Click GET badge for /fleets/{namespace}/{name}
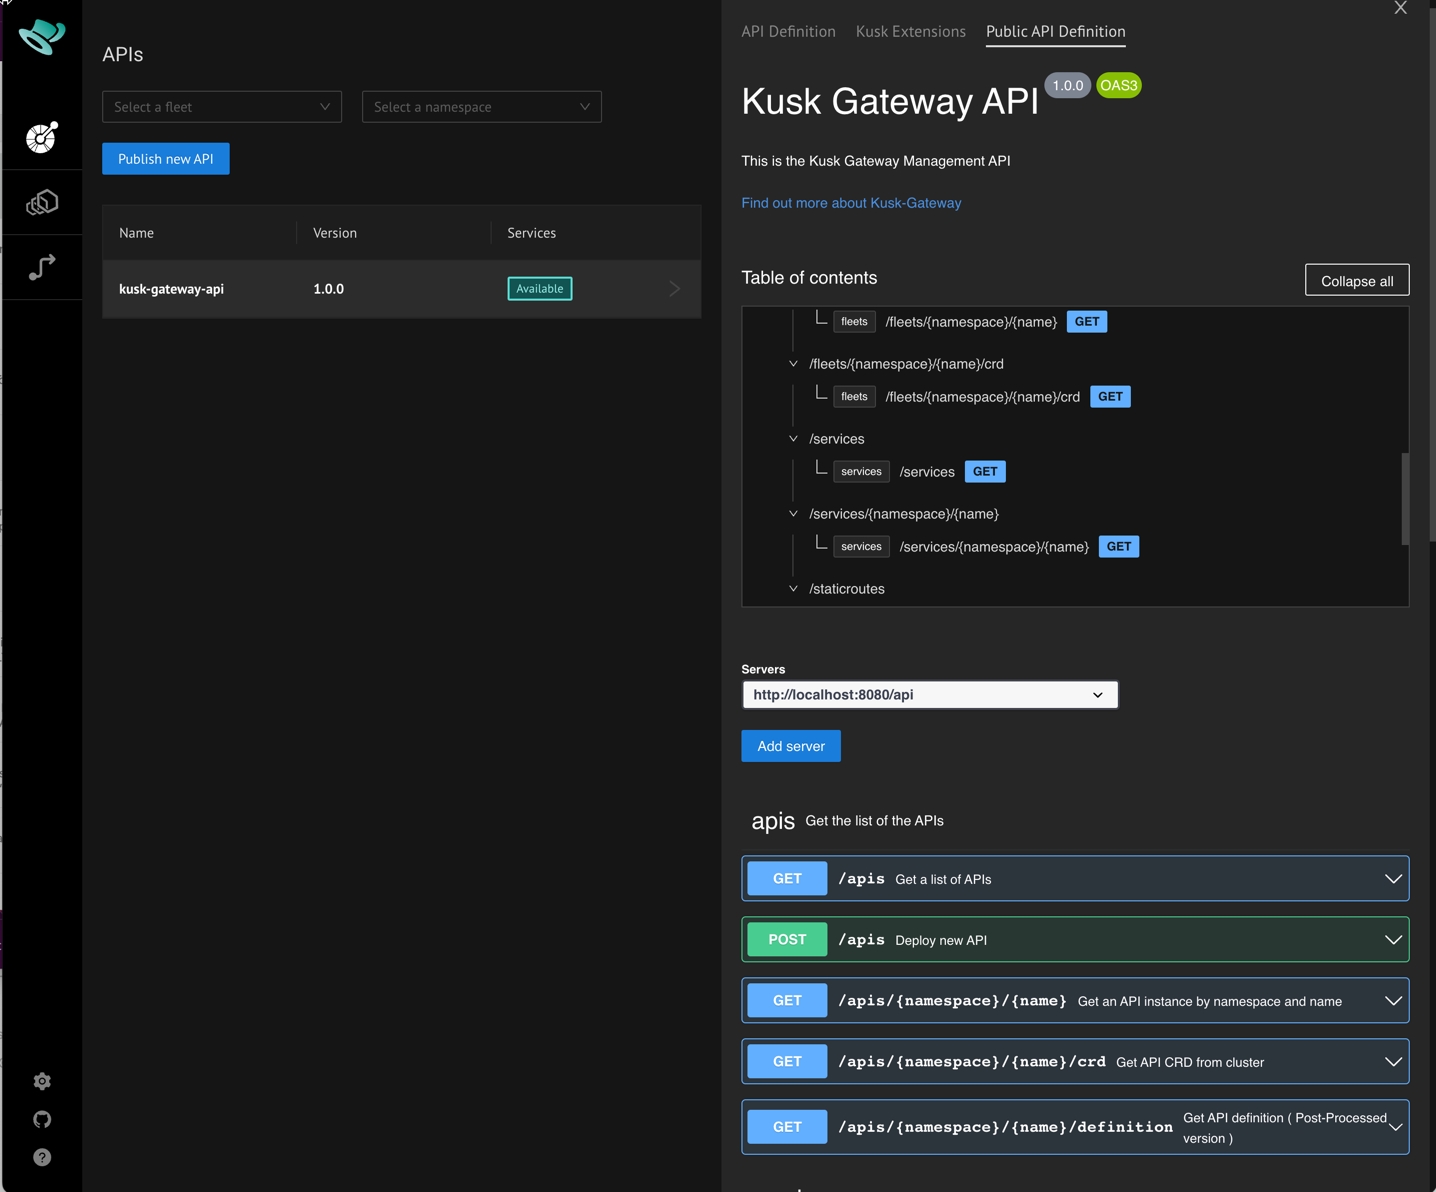 pos(1087,322)
